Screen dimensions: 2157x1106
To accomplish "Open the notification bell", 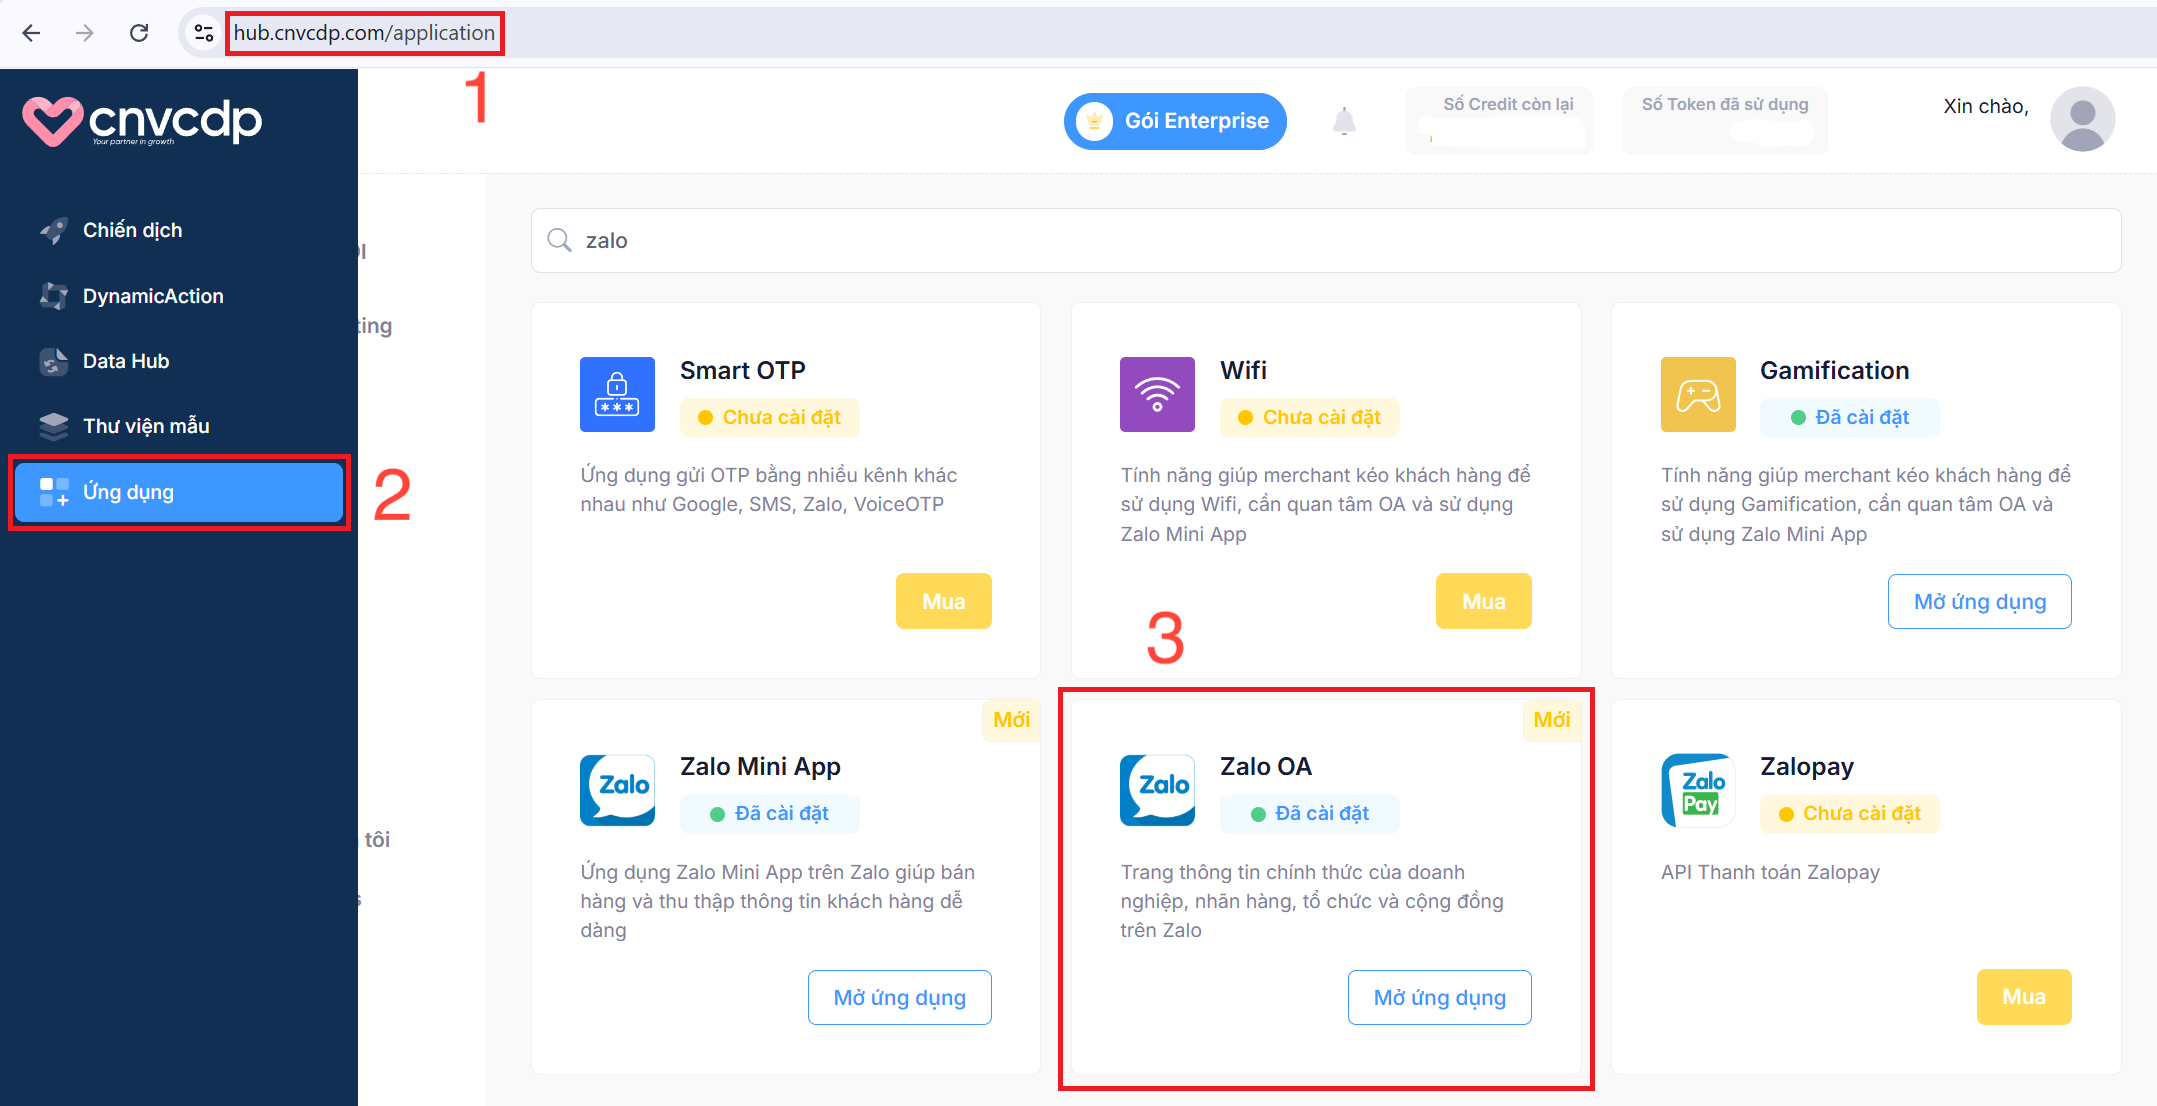I will pos(1344,122).
